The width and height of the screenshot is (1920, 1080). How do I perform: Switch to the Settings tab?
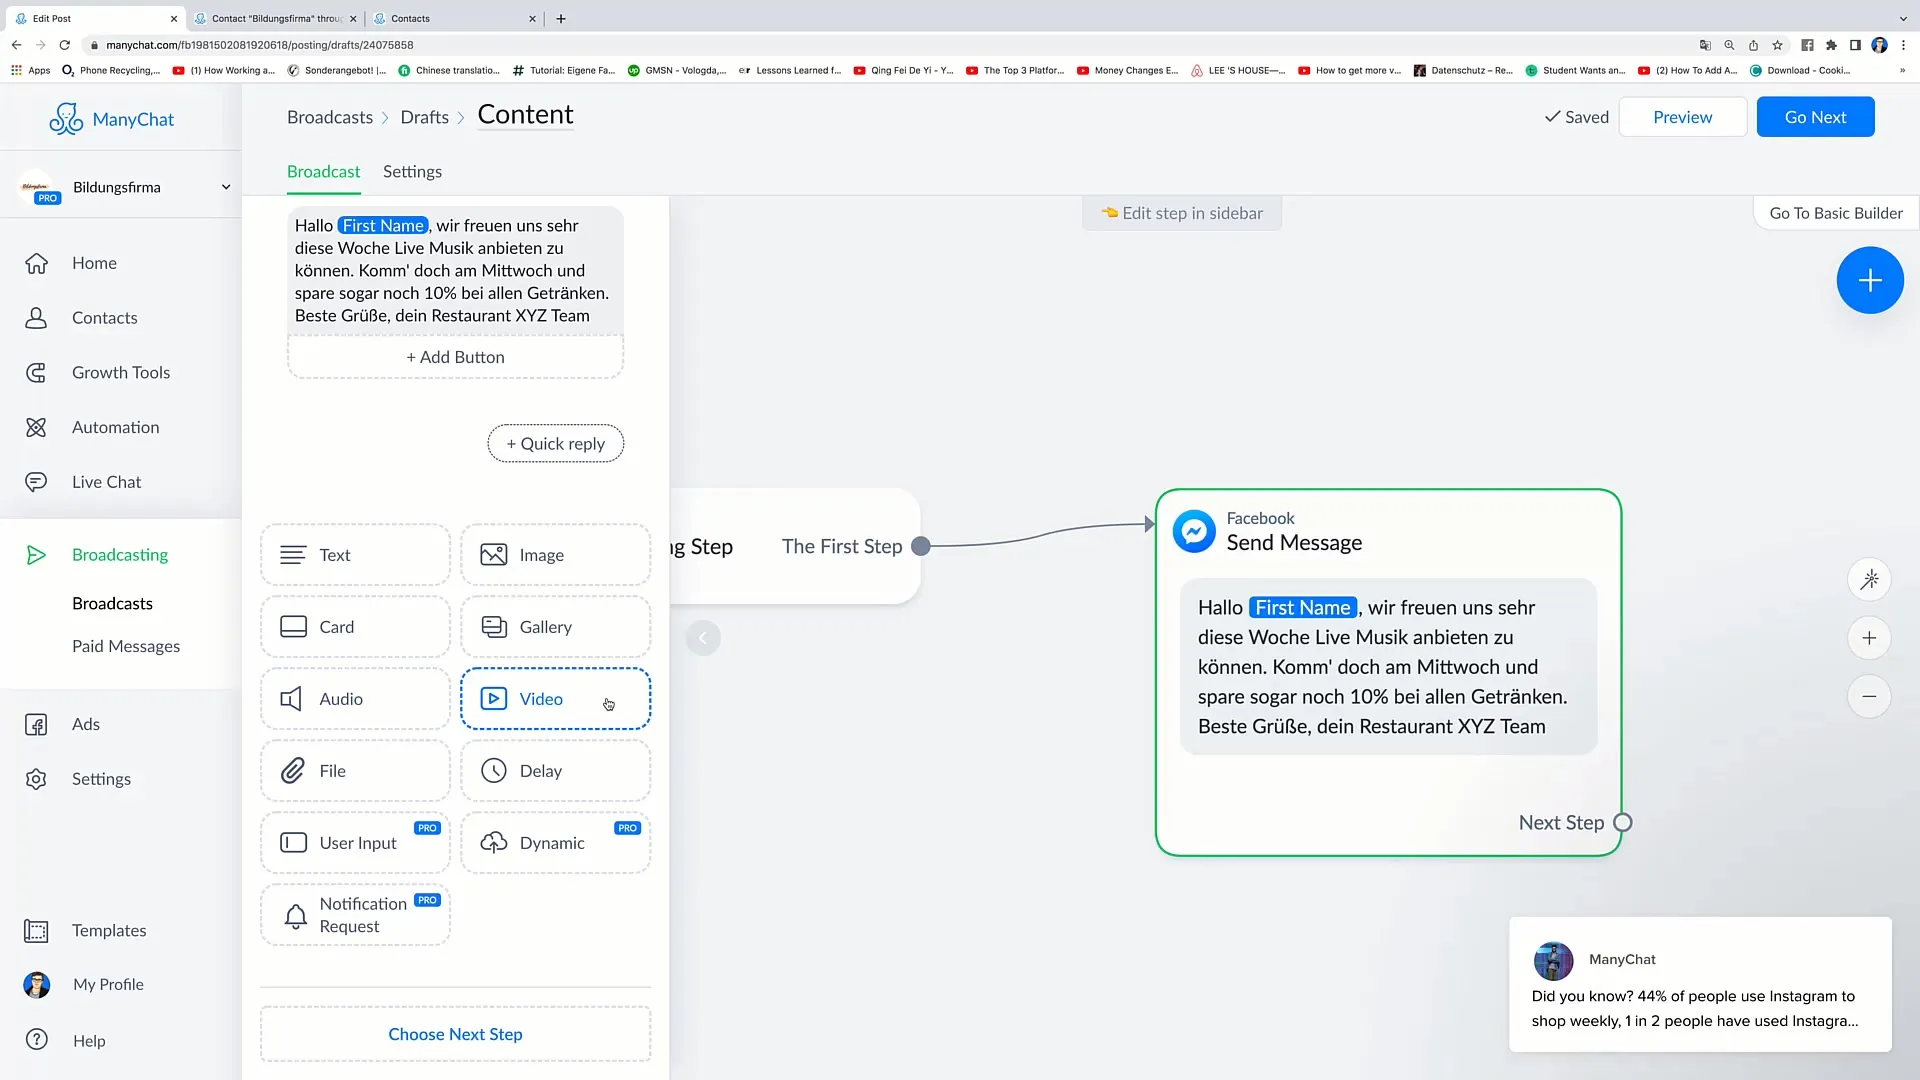pos(414,170)
